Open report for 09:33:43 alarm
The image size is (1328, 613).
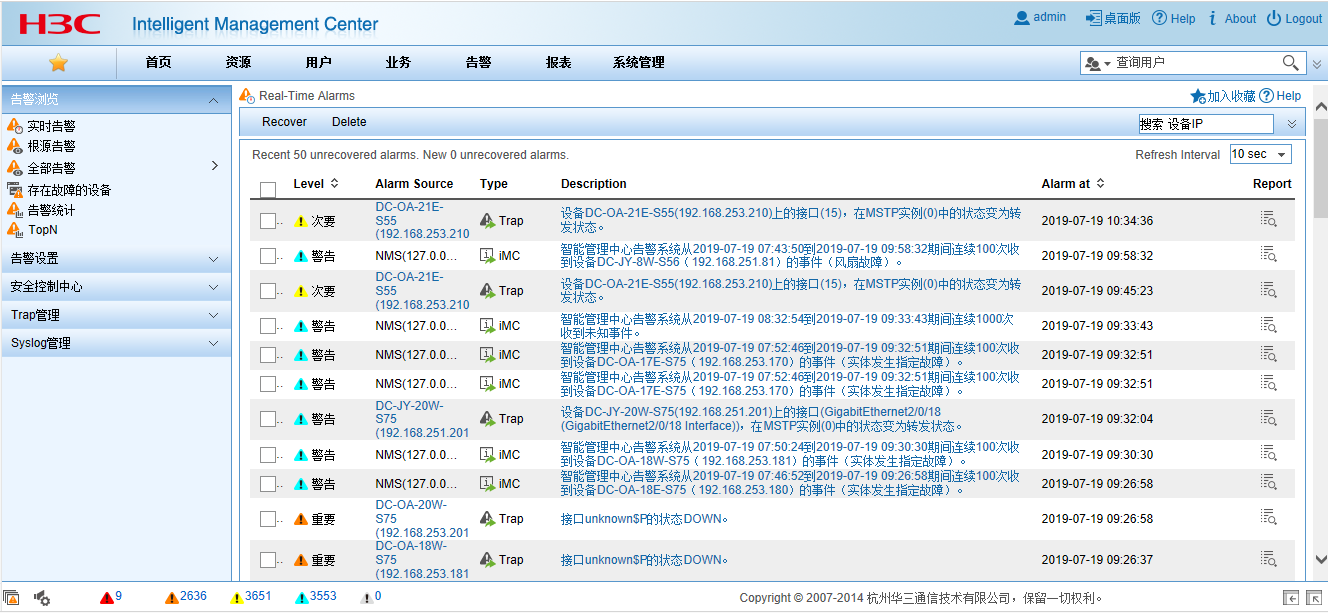point(1269,325)
